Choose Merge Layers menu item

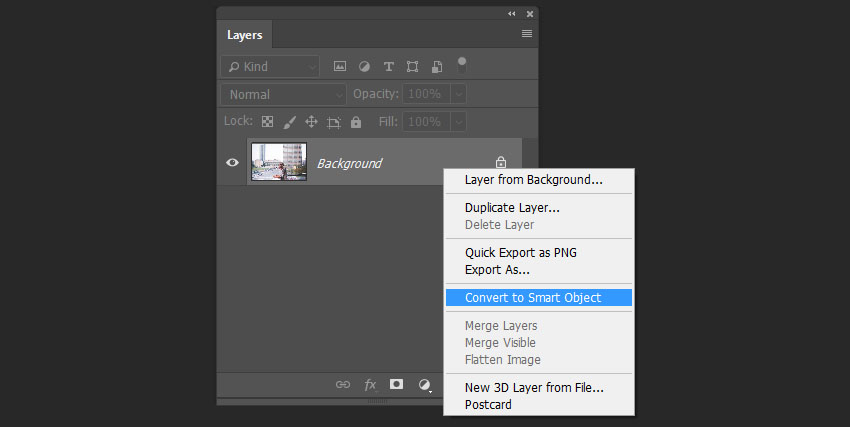click(539, 326)
